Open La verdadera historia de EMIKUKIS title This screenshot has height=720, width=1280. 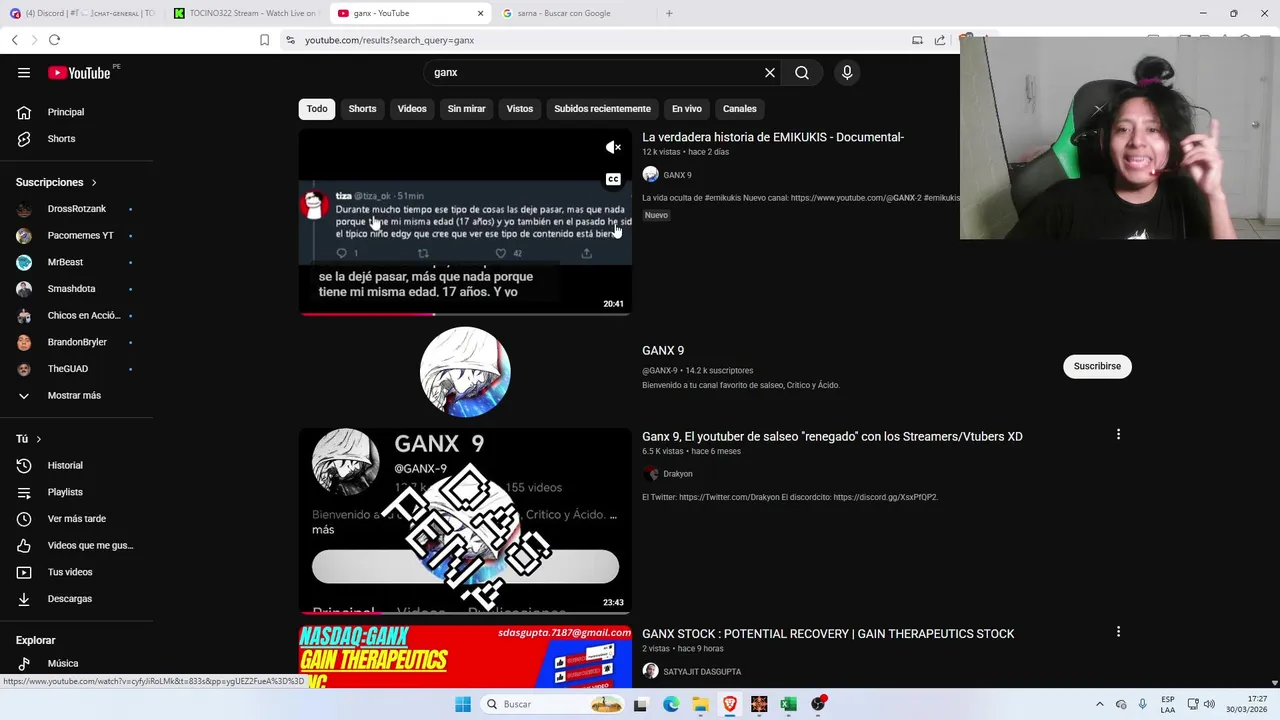pyautogui.click(x=773, y=137)
